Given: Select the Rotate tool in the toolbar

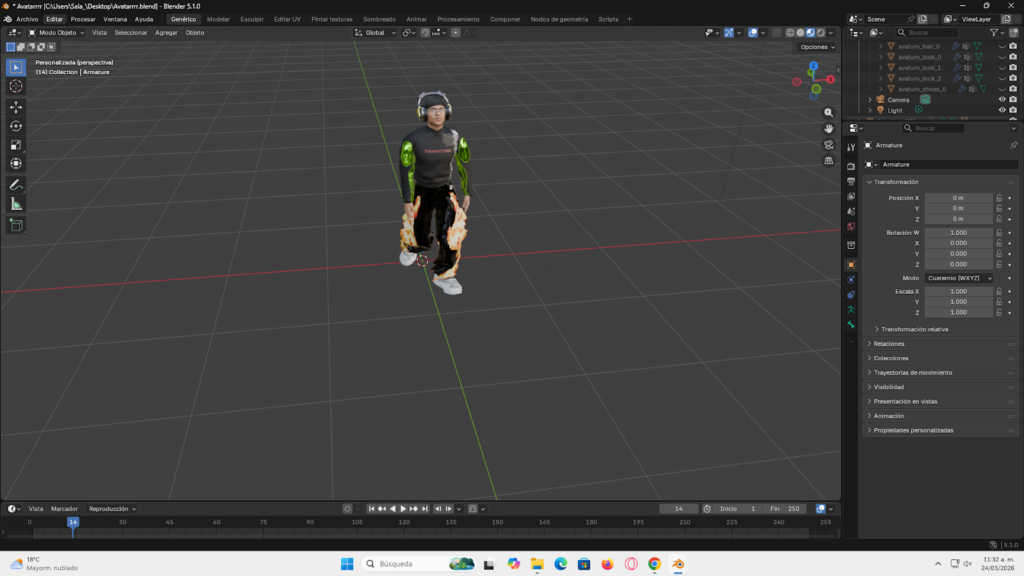Looking at the screenshot, I should (x=16, y=124).
